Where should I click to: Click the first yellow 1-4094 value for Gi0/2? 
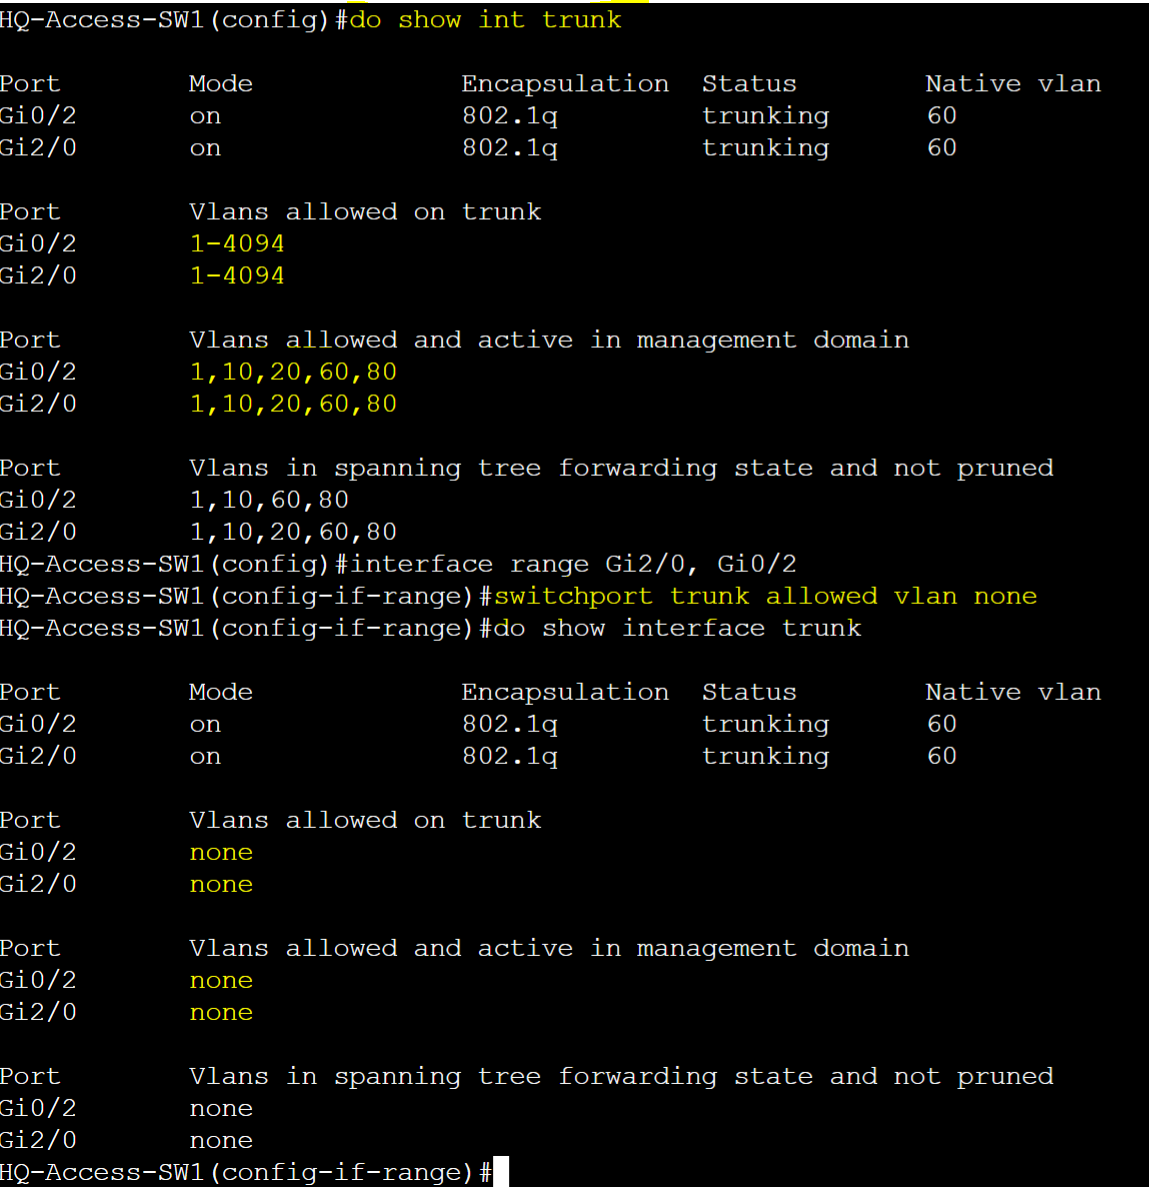[237, 243]
